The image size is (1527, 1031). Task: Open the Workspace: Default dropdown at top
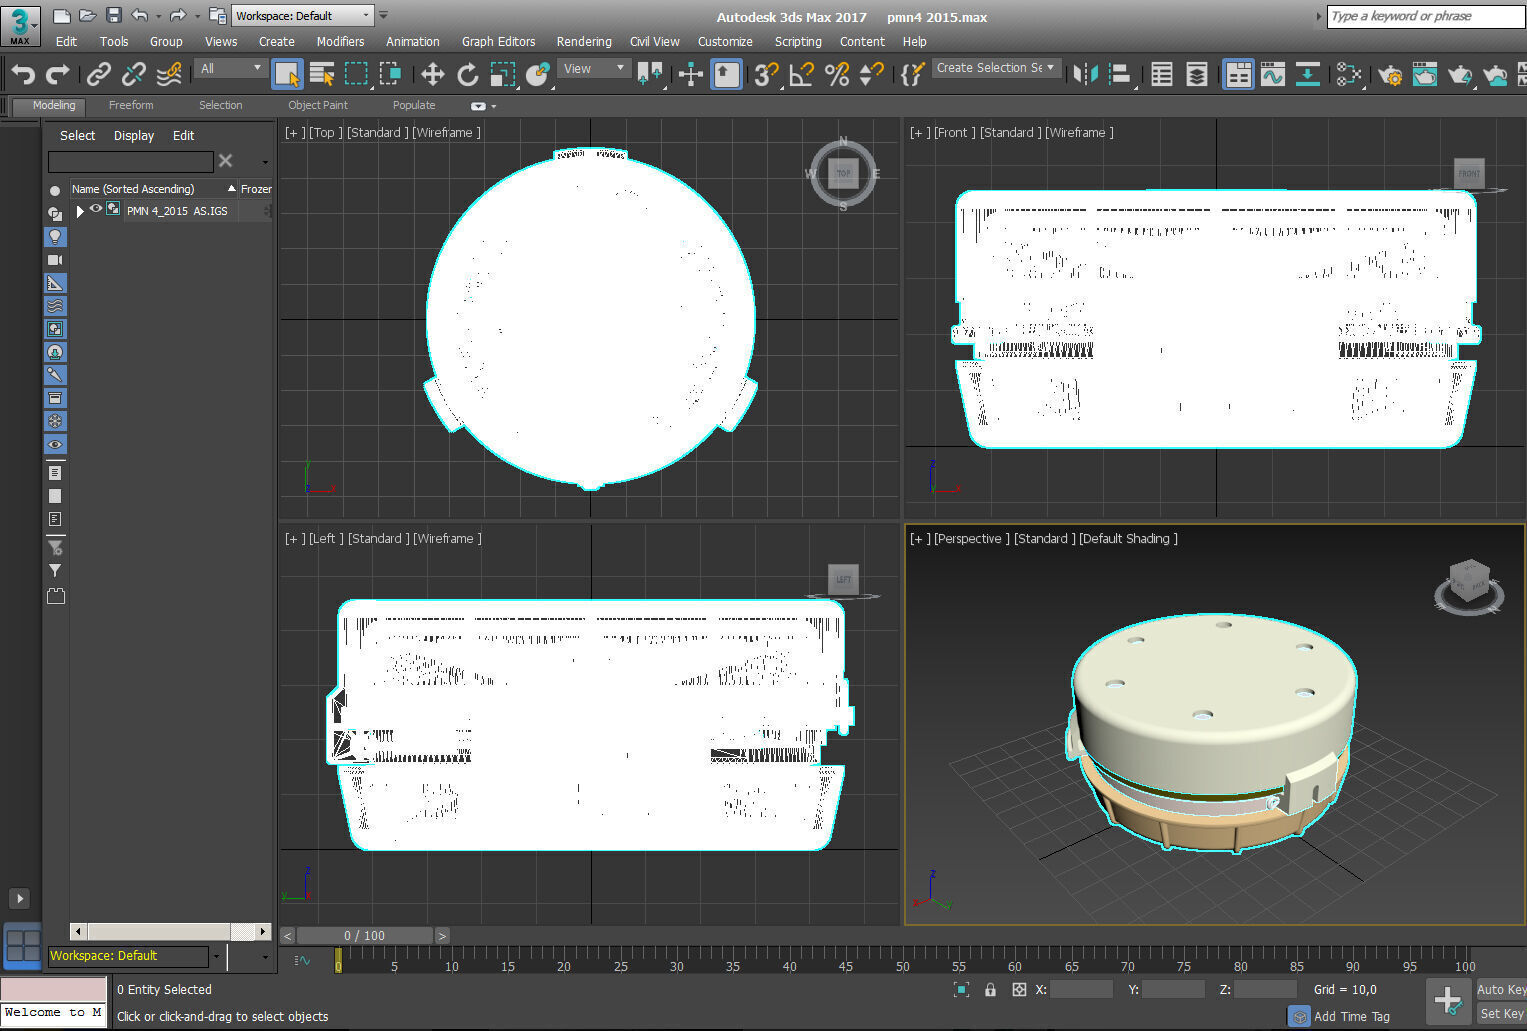302,16
